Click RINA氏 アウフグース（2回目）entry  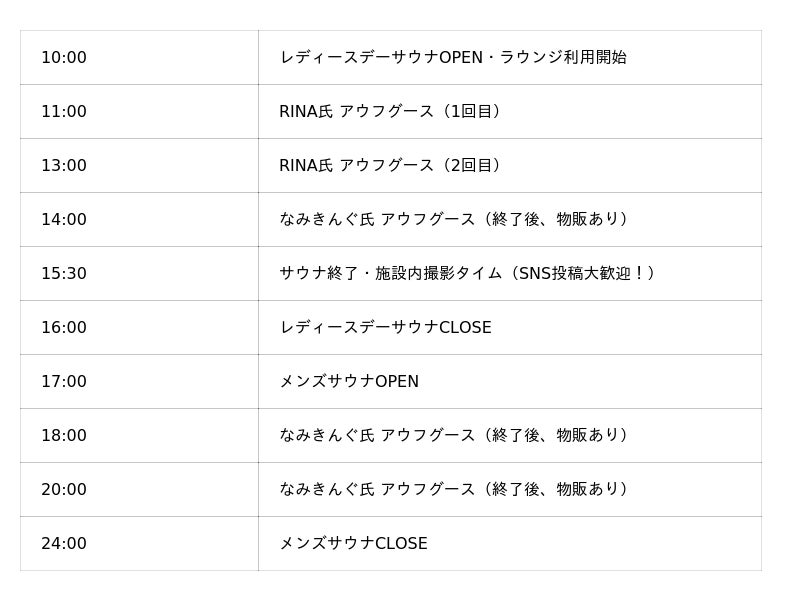[390, 166]
